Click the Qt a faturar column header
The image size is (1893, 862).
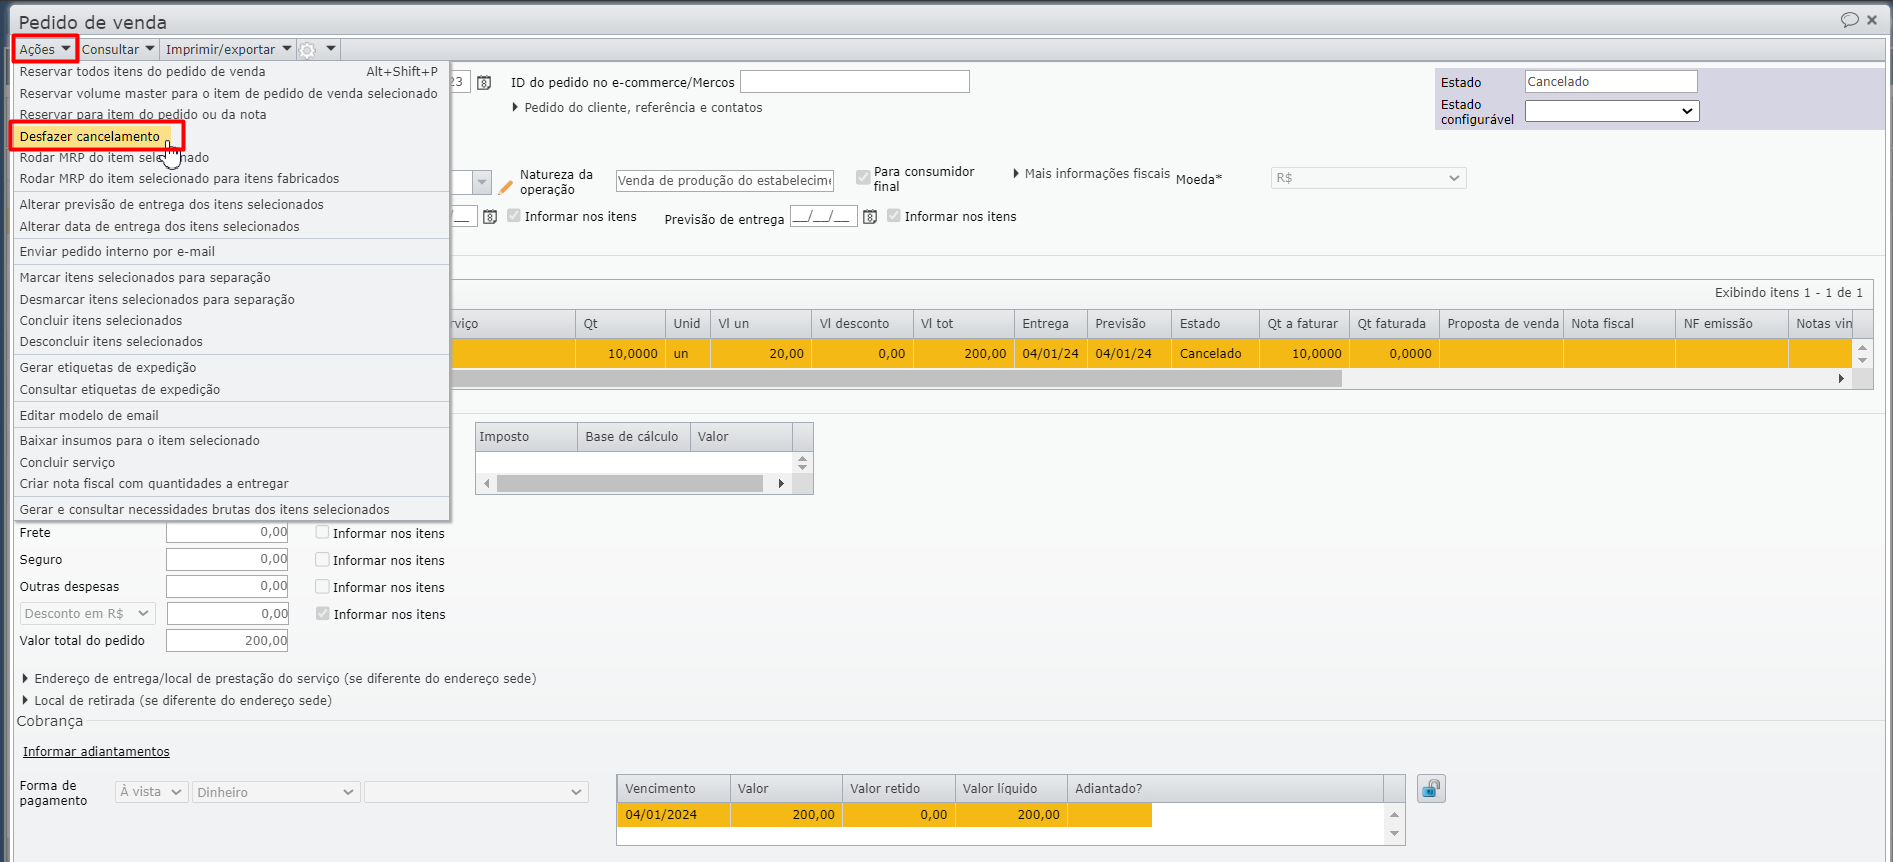(1304, 324)
